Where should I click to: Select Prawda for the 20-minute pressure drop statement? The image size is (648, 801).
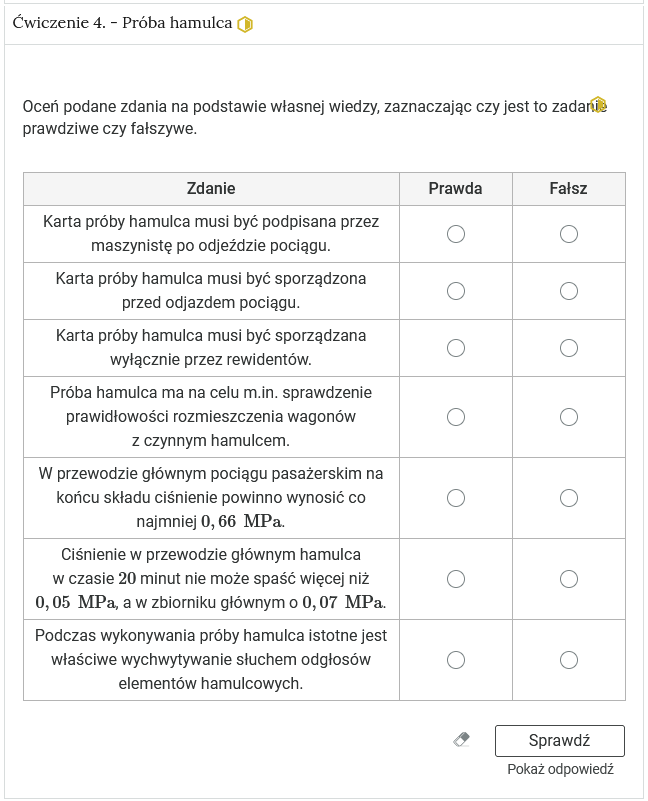tap(455, 578)
